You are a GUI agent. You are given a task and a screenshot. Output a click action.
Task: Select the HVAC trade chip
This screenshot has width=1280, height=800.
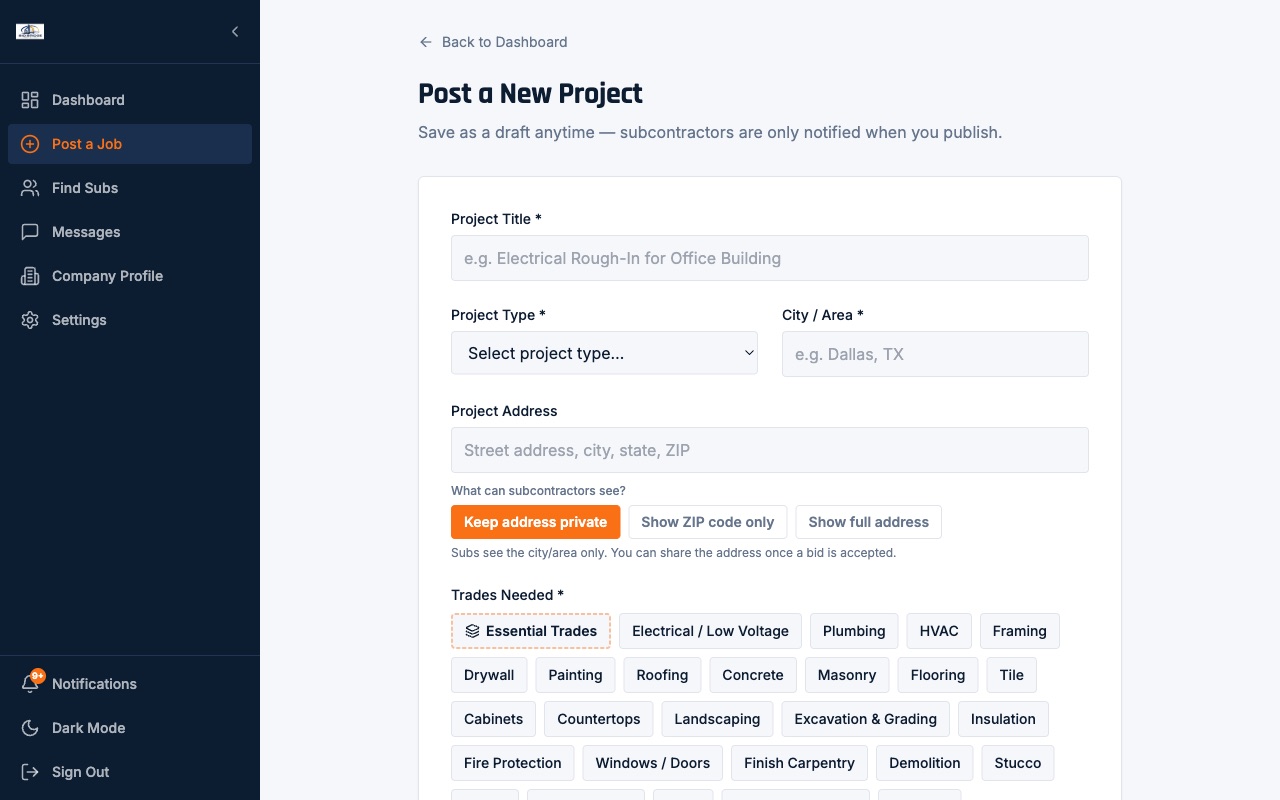(939, 631)
